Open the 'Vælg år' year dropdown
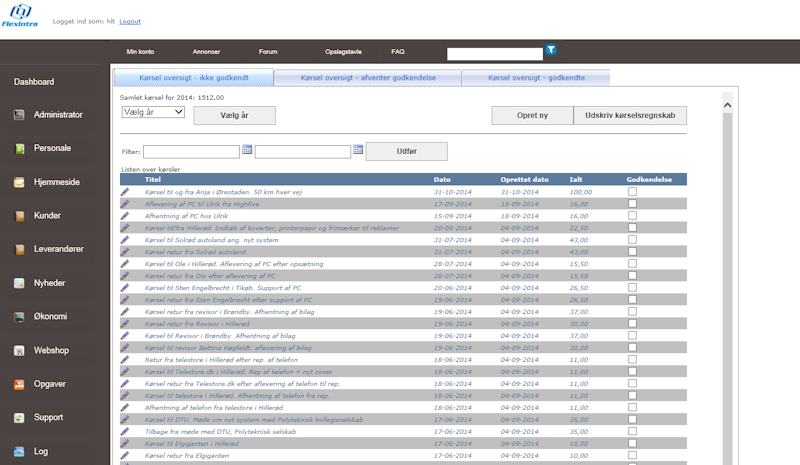 point(153,112)
